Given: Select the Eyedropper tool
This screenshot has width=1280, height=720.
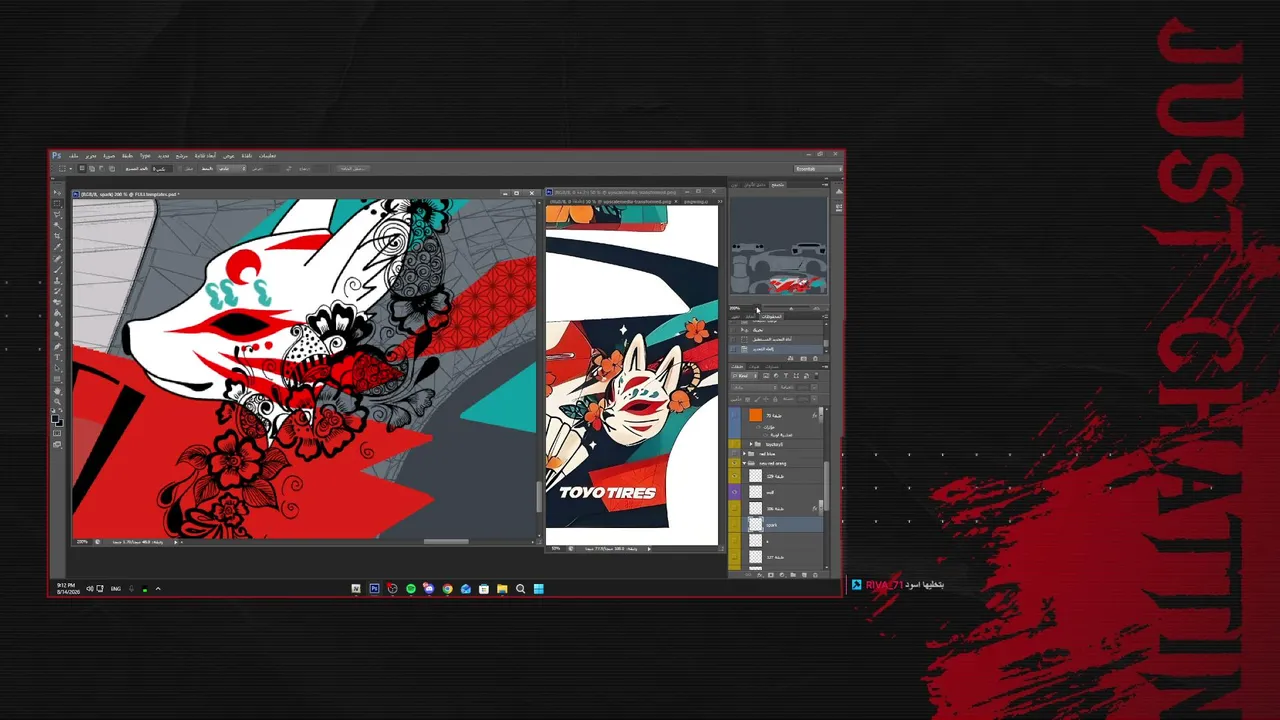Looking at the screenshot, I should pos(57,247).
